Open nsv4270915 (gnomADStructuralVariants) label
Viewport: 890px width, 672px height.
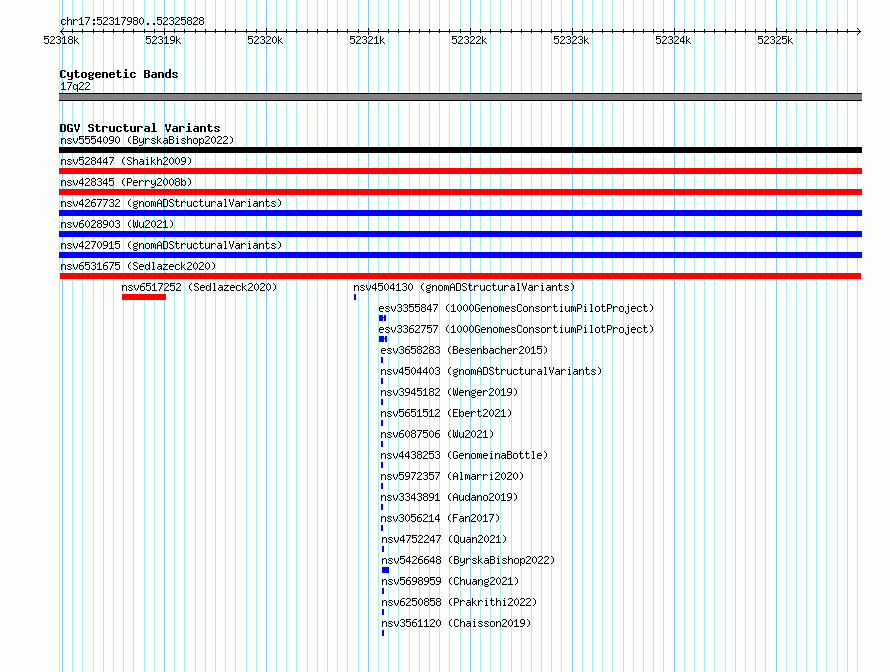click(x=171, y=245)
